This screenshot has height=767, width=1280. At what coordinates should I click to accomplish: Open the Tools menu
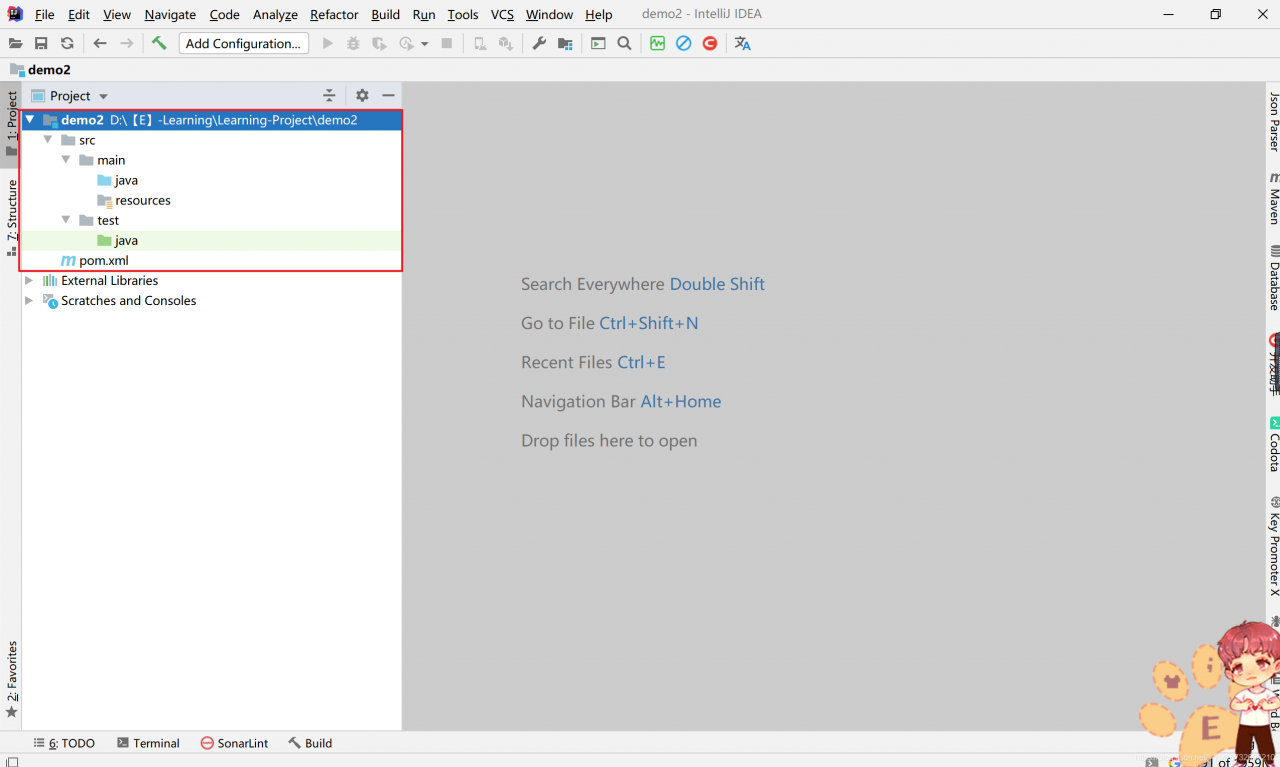(463, 14)
